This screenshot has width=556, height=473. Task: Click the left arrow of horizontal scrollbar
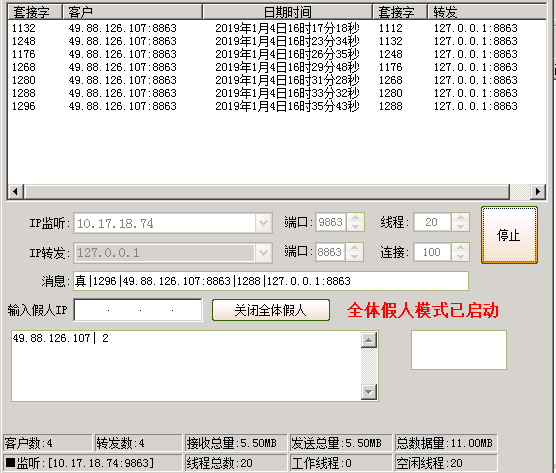(x=16, y=191)
